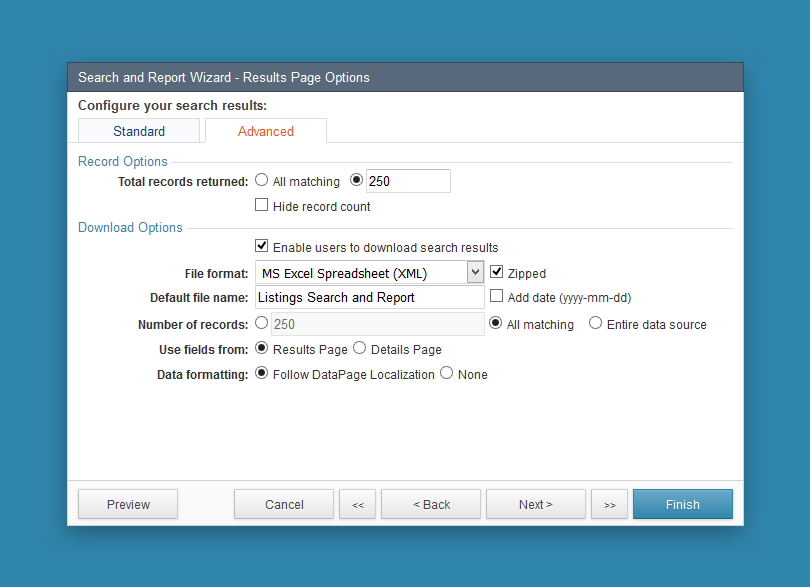Advance with the Next > button
The height and width of the screenshot is (587, 810).
(x=535, y=504)
